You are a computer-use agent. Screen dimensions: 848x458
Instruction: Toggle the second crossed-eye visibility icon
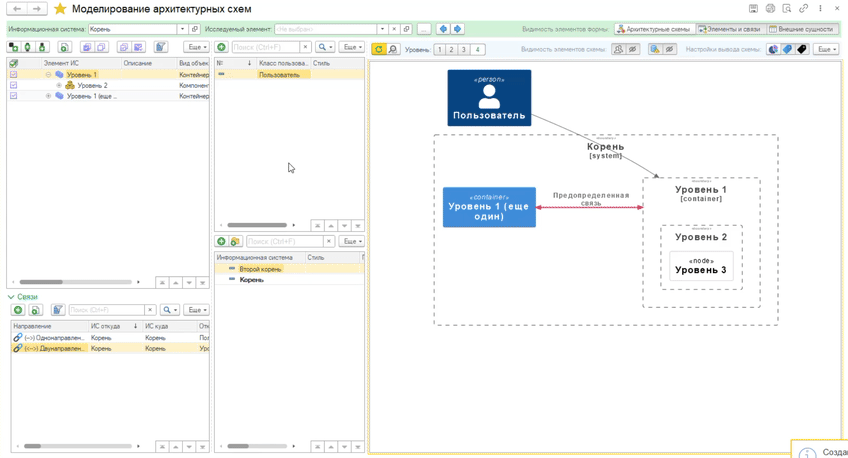(670, 49)
